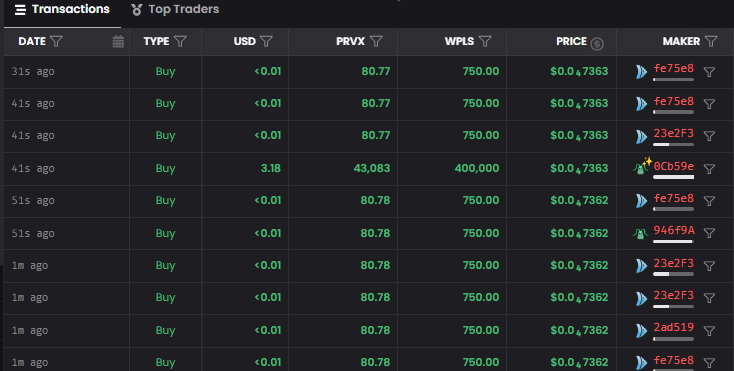Select the 3.18 USD value cell

[271, 168]
